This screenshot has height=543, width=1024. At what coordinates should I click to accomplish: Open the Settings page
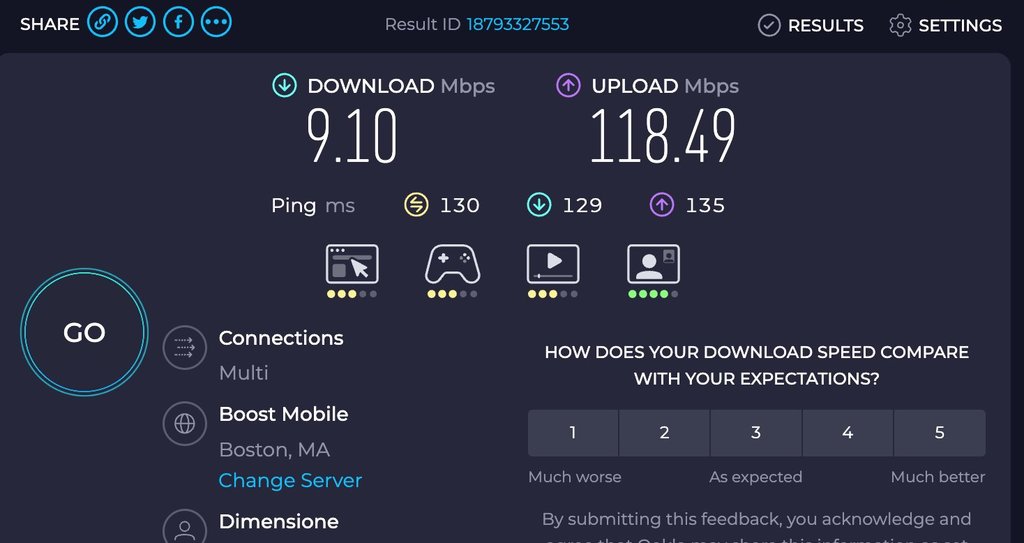tap(945, 25)
